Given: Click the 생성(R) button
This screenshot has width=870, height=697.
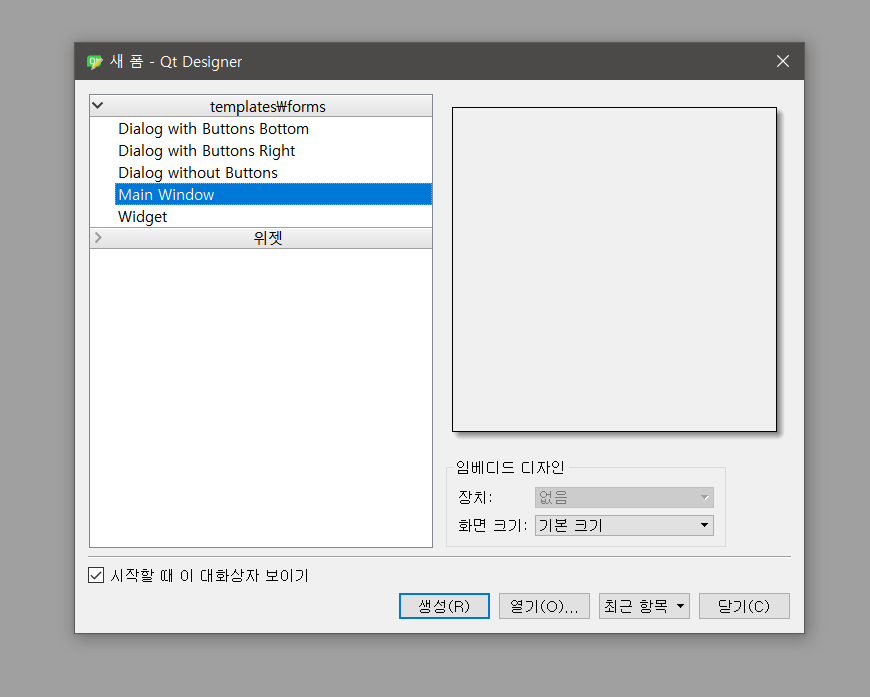Looking at the screenshot, I should click(444, 606).
